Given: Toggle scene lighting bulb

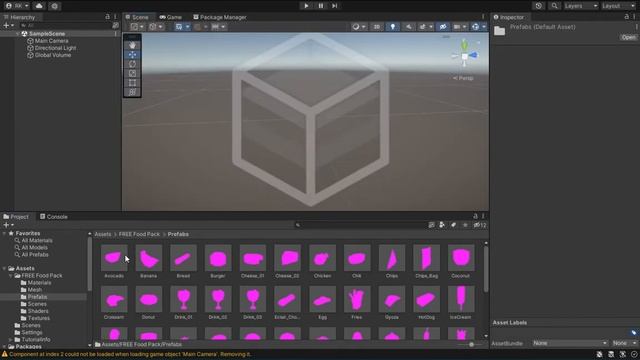Looking at the screenshot, I should click(x=393, y=27).
